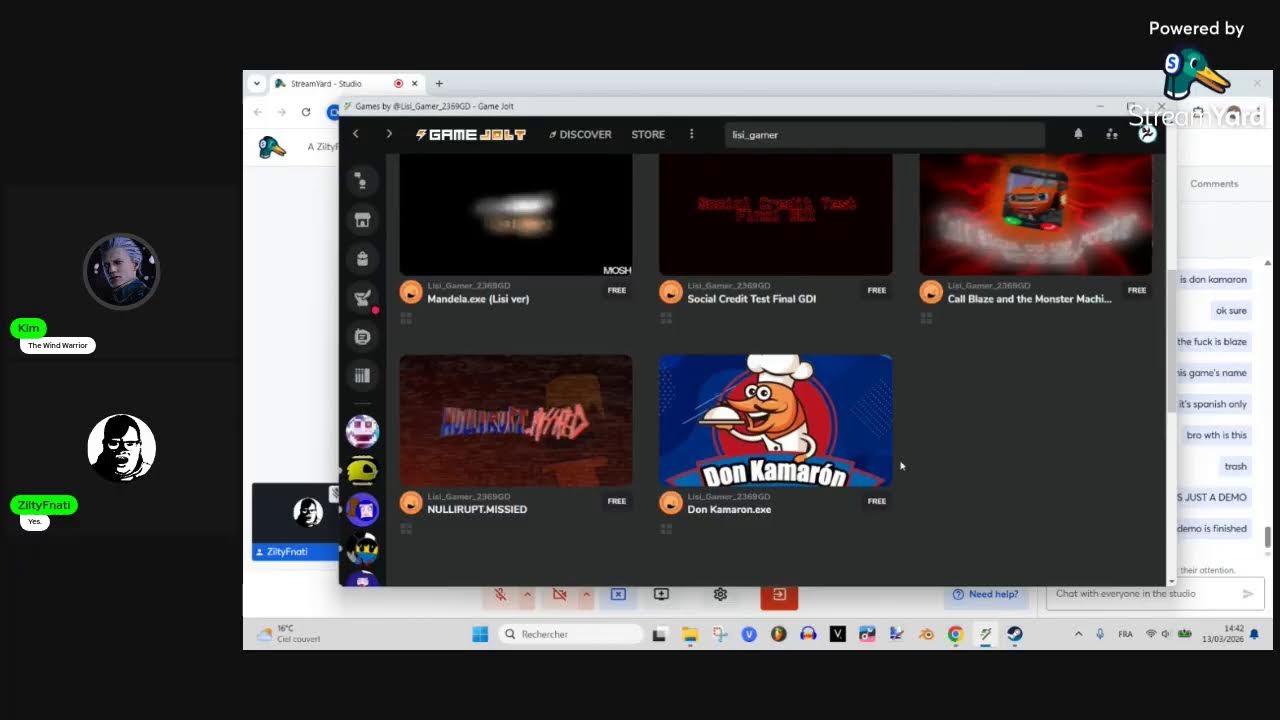Open StreamYard settings gear
Screen dimensions: 1280x720
pos(720,594)
